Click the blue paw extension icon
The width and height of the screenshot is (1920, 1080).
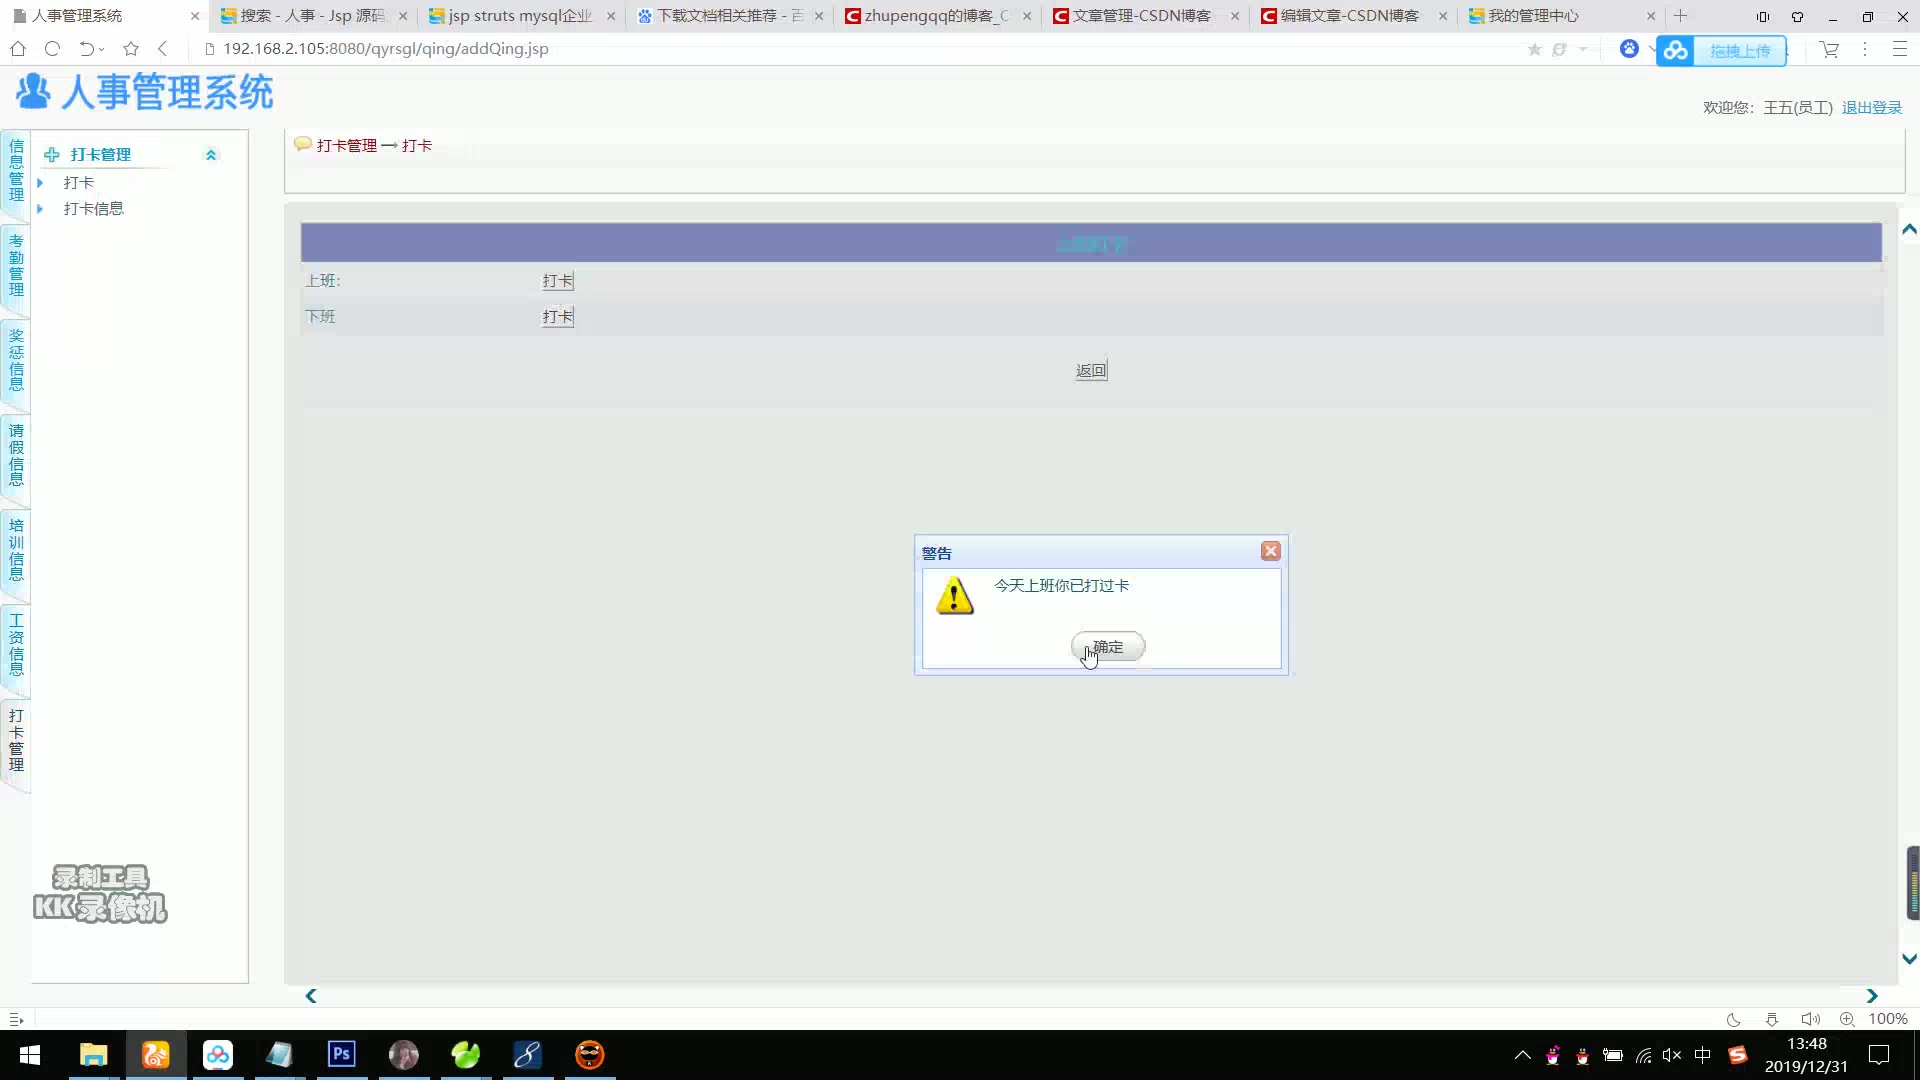(x=1629, y=49)
